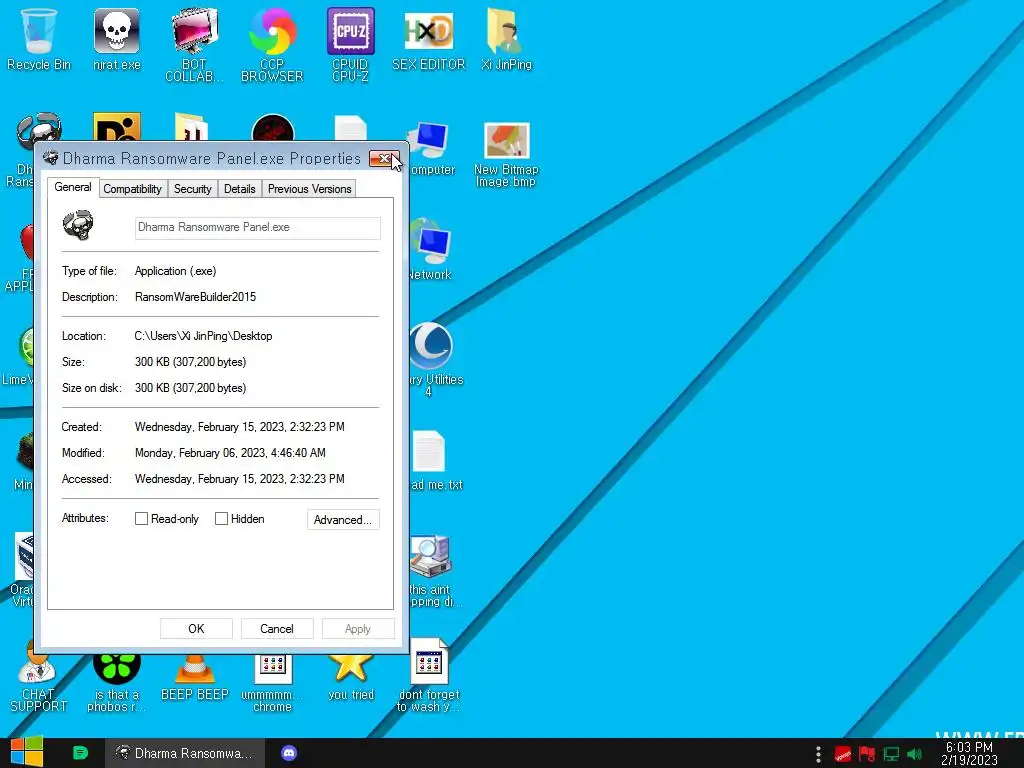The image size is (1024, 768).
Task: Click the volume speaker tray icon
Action: 914,754
